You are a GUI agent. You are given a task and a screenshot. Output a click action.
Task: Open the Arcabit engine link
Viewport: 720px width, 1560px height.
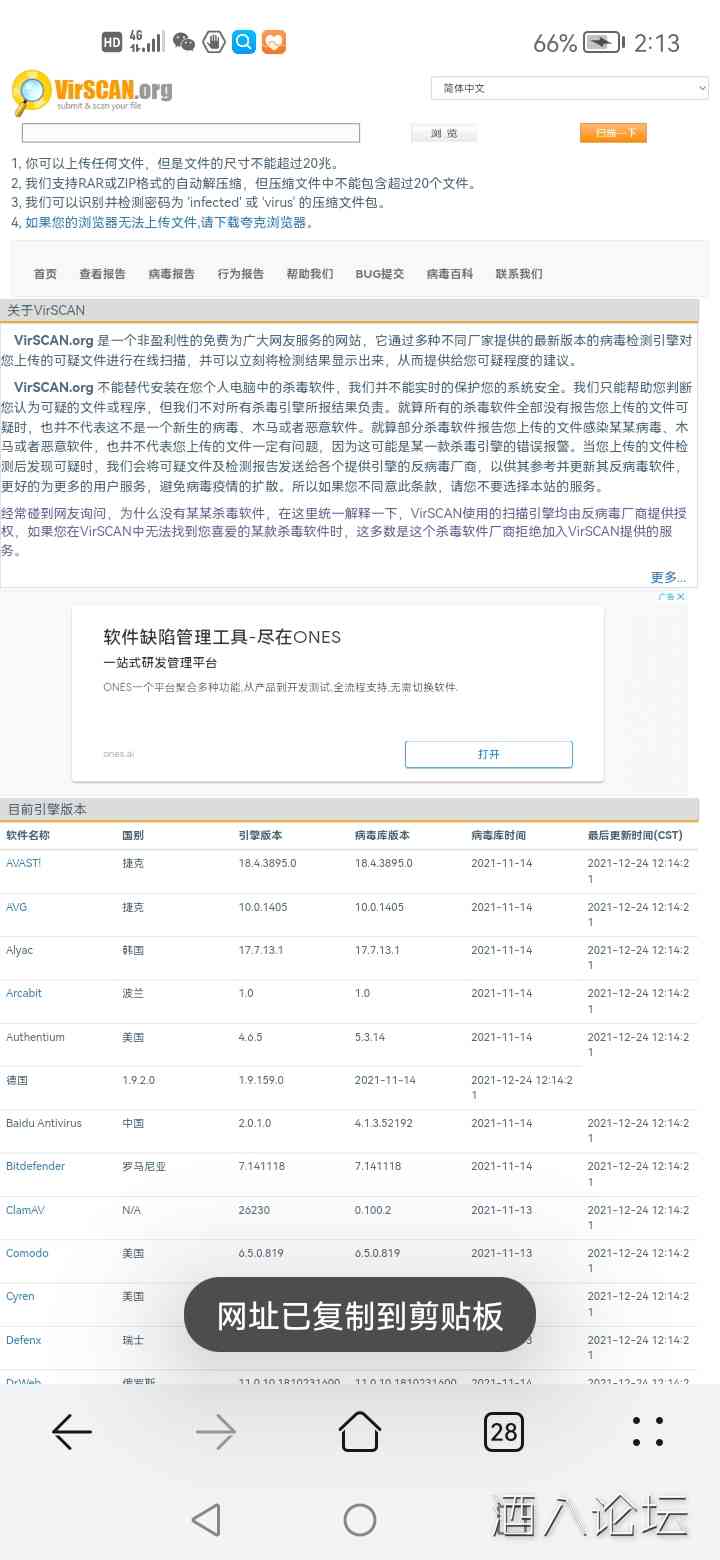pos(24,993)
